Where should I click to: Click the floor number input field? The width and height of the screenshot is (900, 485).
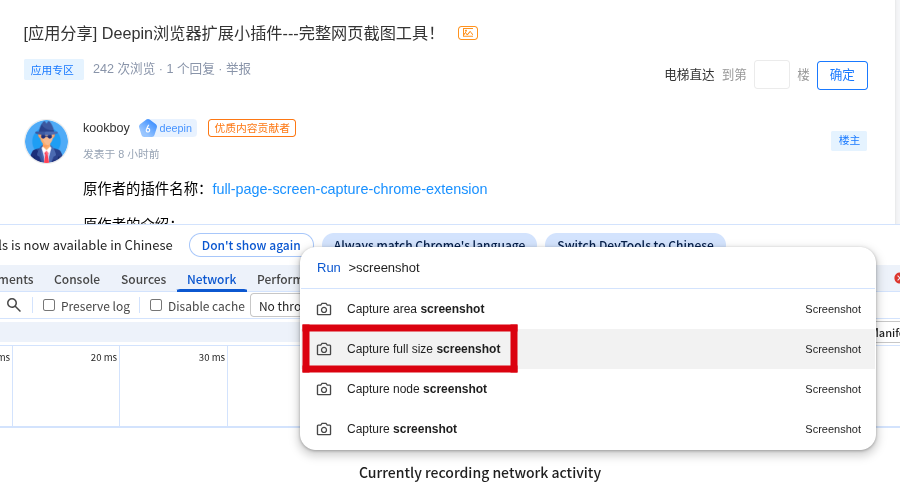tap(772, 75)
